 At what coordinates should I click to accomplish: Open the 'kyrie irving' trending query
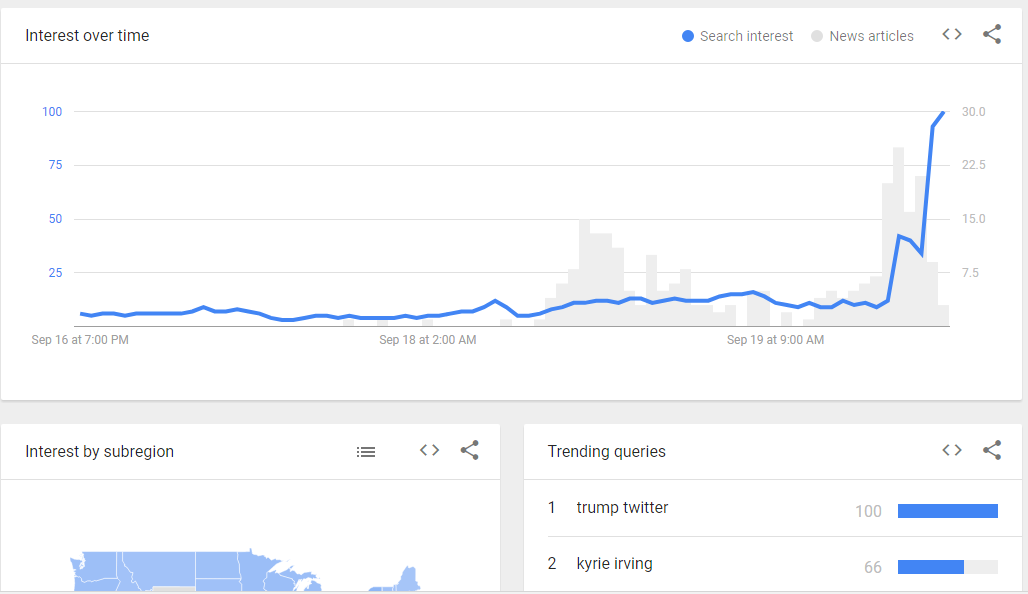[x=614, y=564]
